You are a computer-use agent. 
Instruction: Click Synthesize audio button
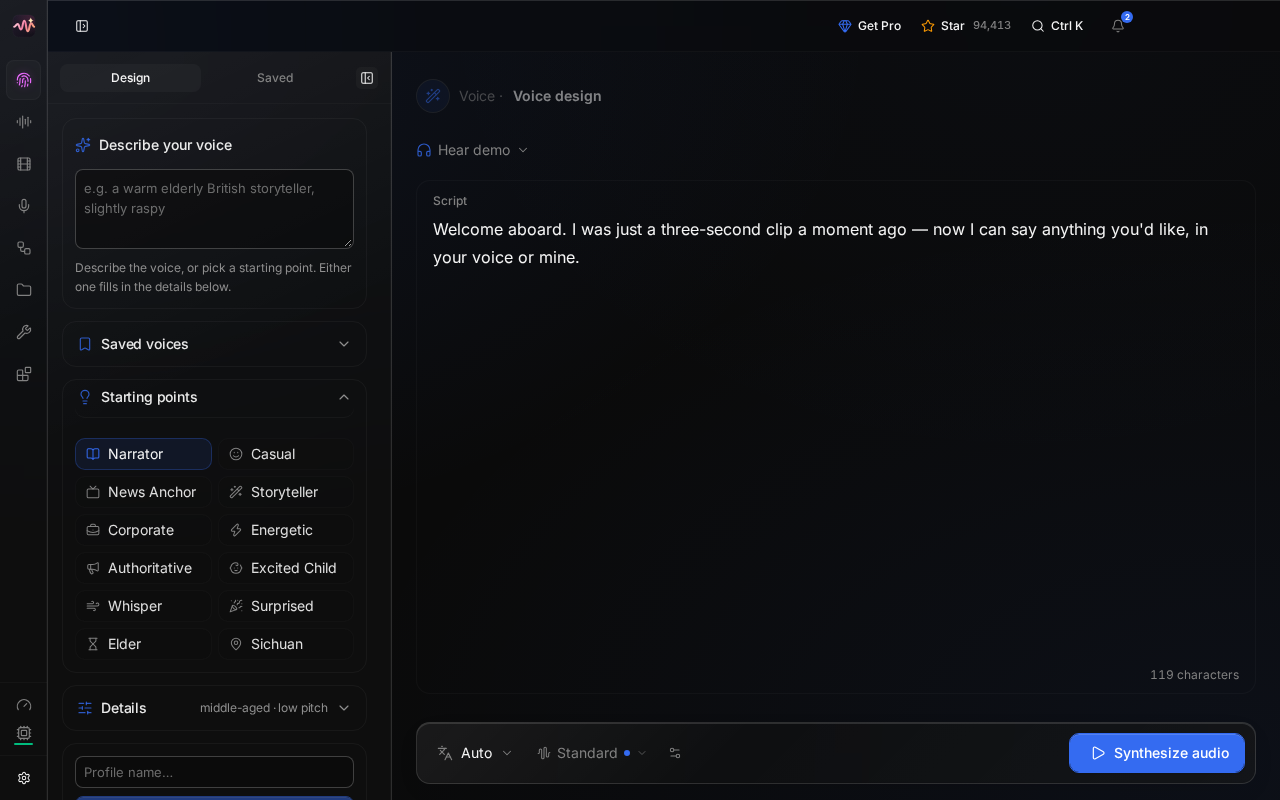click(x=1157, y=753)
